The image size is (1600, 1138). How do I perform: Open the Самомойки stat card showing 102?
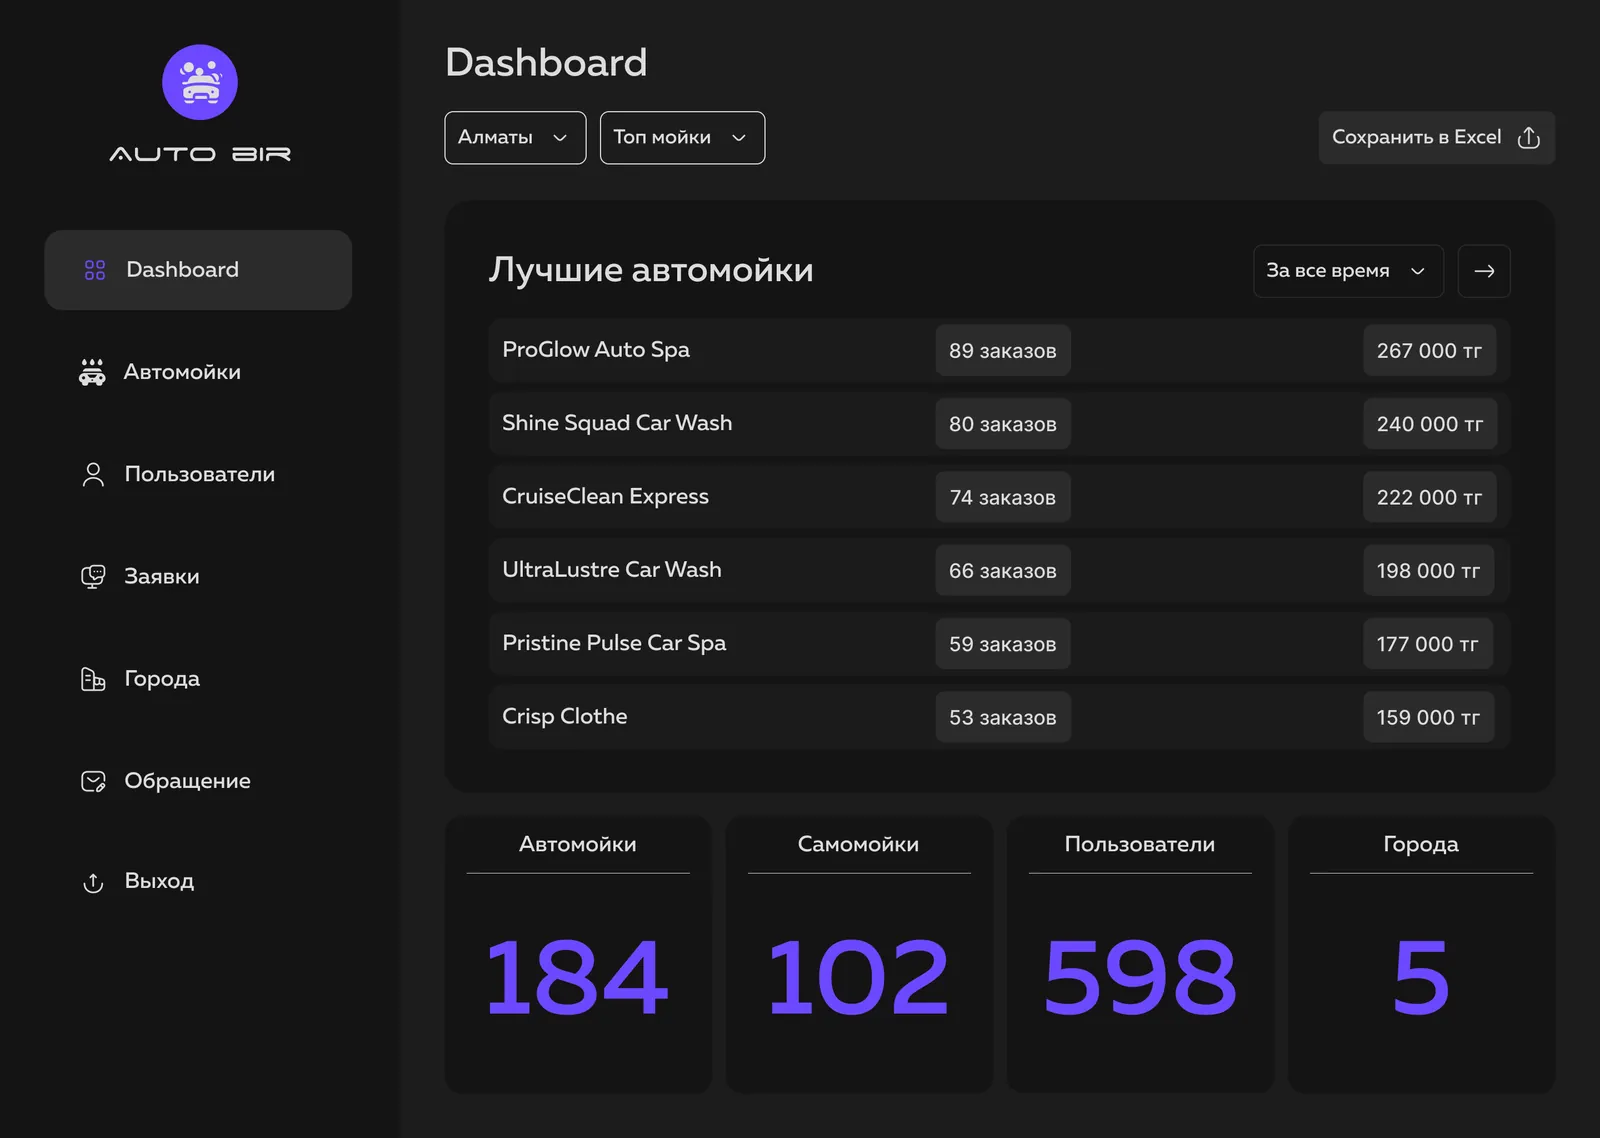pyautogui.click(x=859, y=955)
